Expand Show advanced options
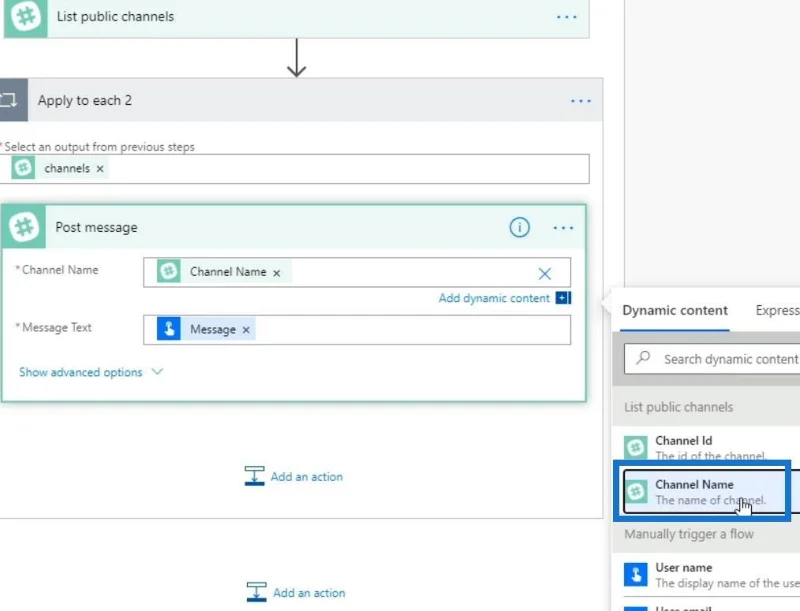Screen dimensions: 800x611 pos(81,372)
